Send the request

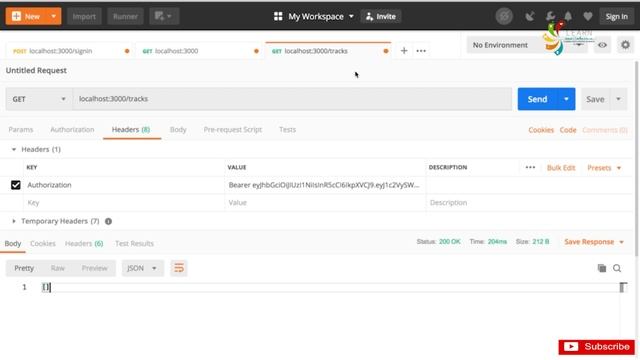tap(537, 99)
